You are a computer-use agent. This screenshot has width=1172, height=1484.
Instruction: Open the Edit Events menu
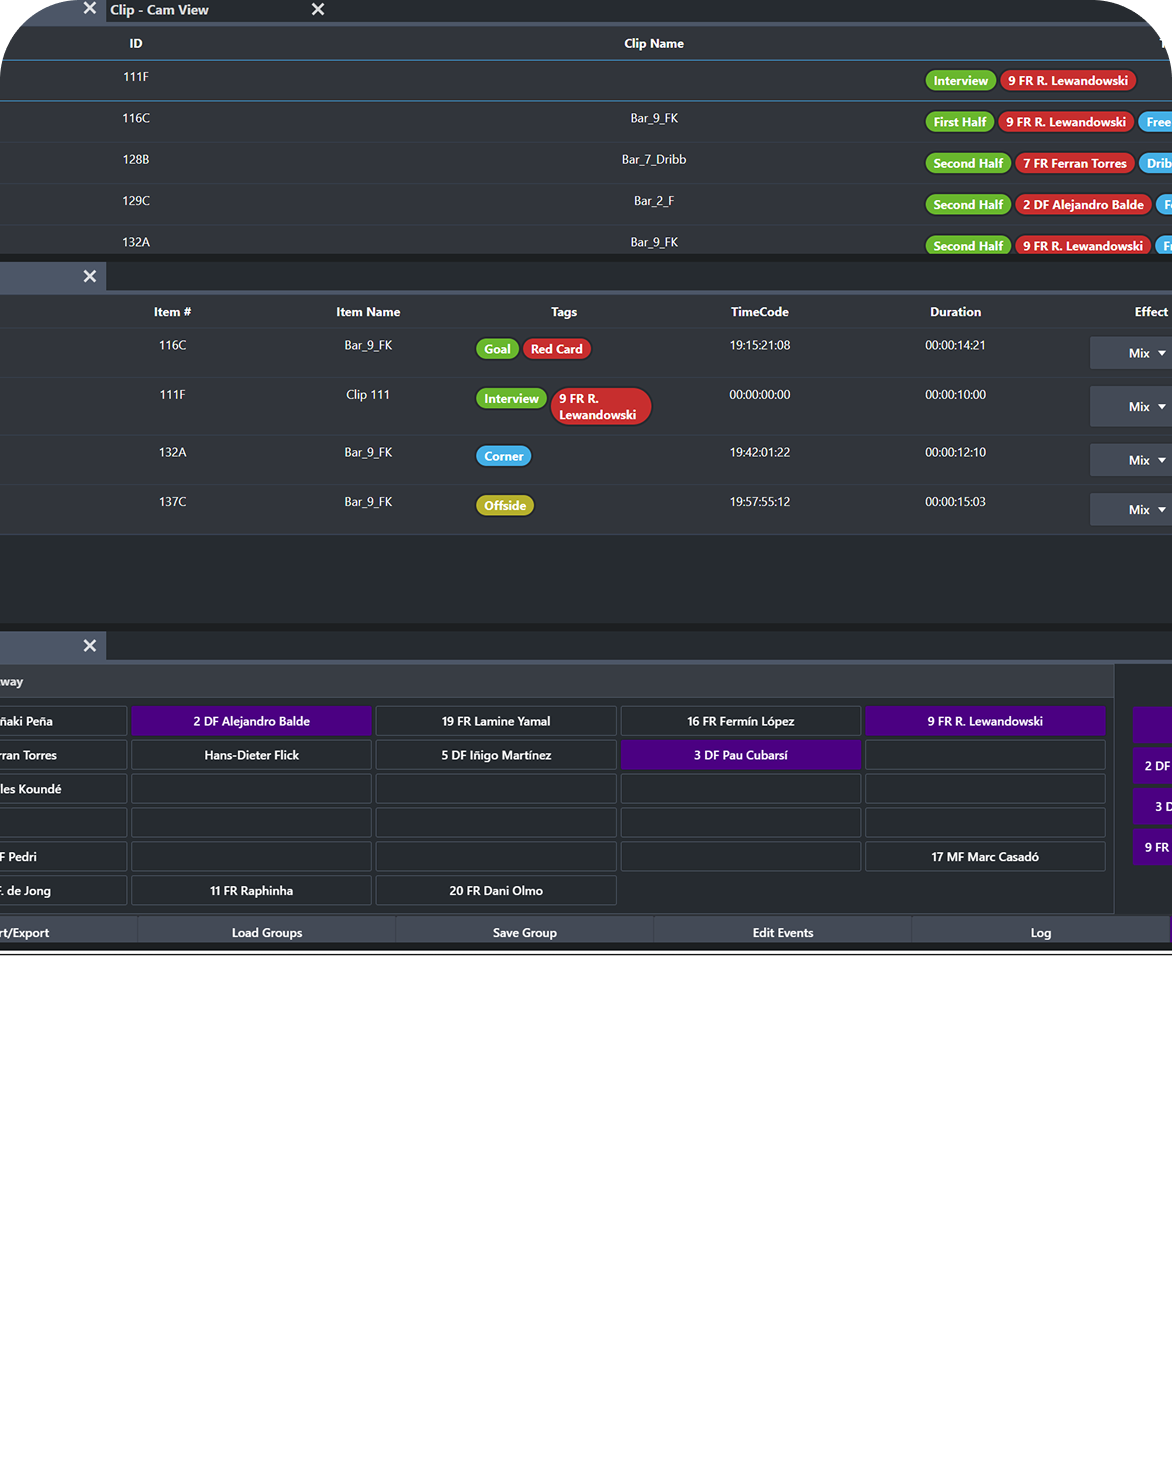pos(782,932)
